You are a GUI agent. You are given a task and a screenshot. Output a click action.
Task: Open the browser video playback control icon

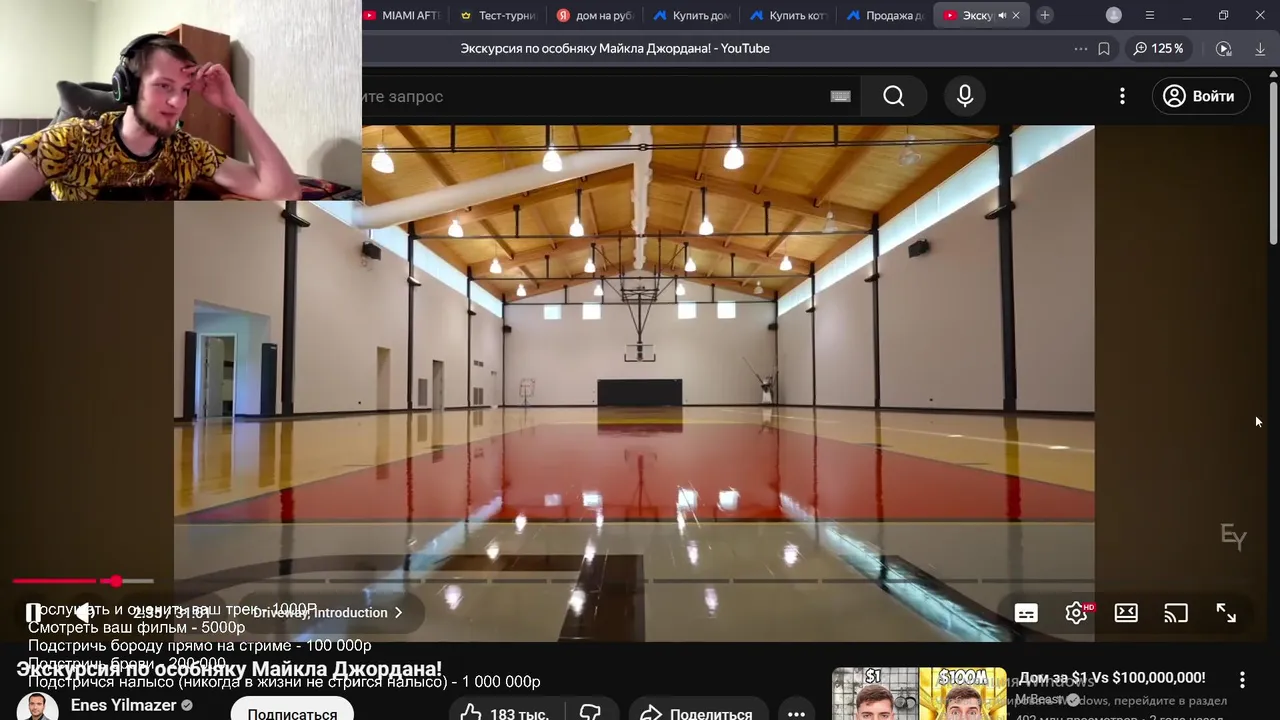click(x=1224, y=48)
